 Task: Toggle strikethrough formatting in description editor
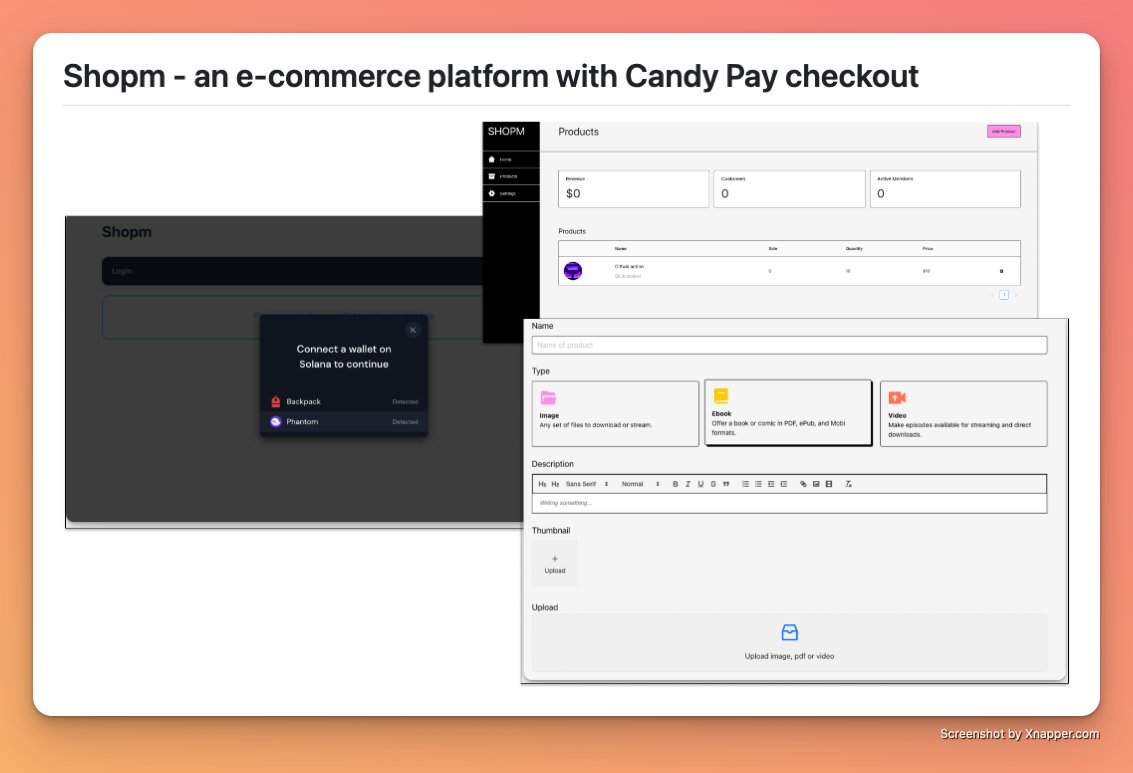pyautogui.click(x=713, y=484)
